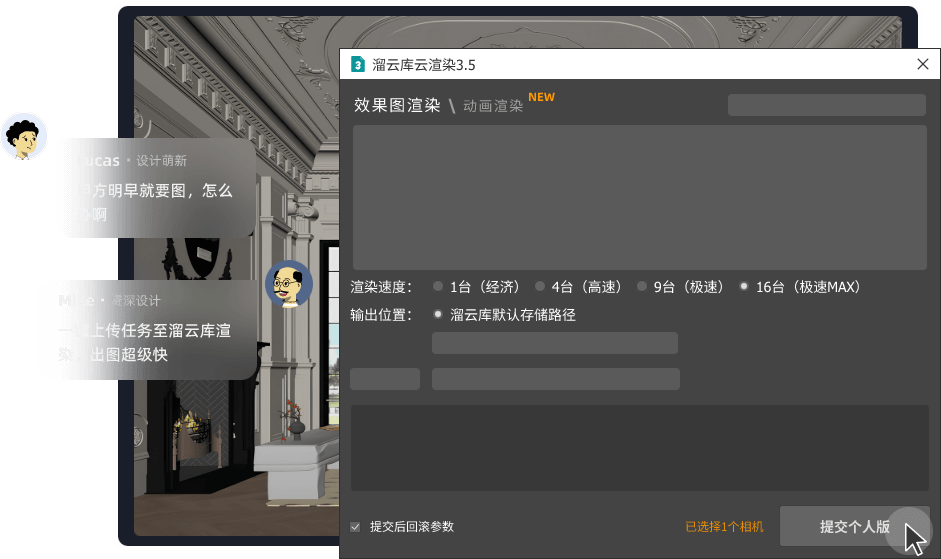Click the long field under 输出位置
The width and height of the screenshot is (941, 559).
(x=554, y=343)
